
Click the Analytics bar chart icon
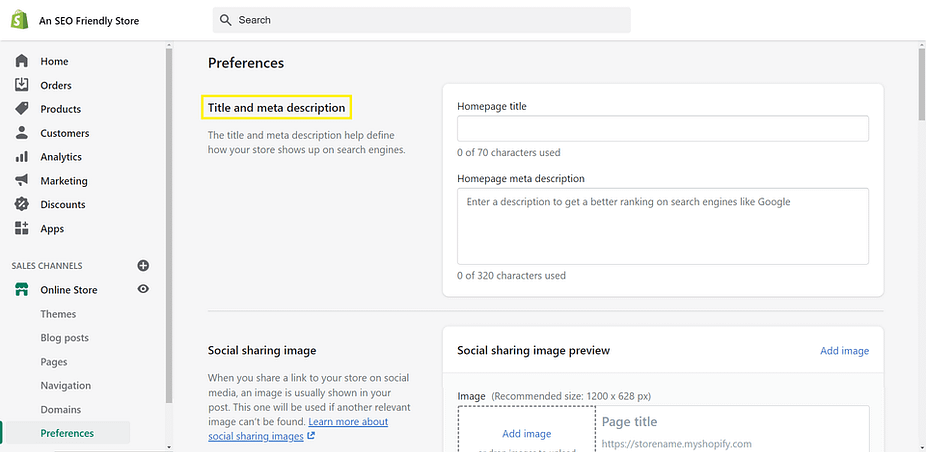(x=21, y=157)
